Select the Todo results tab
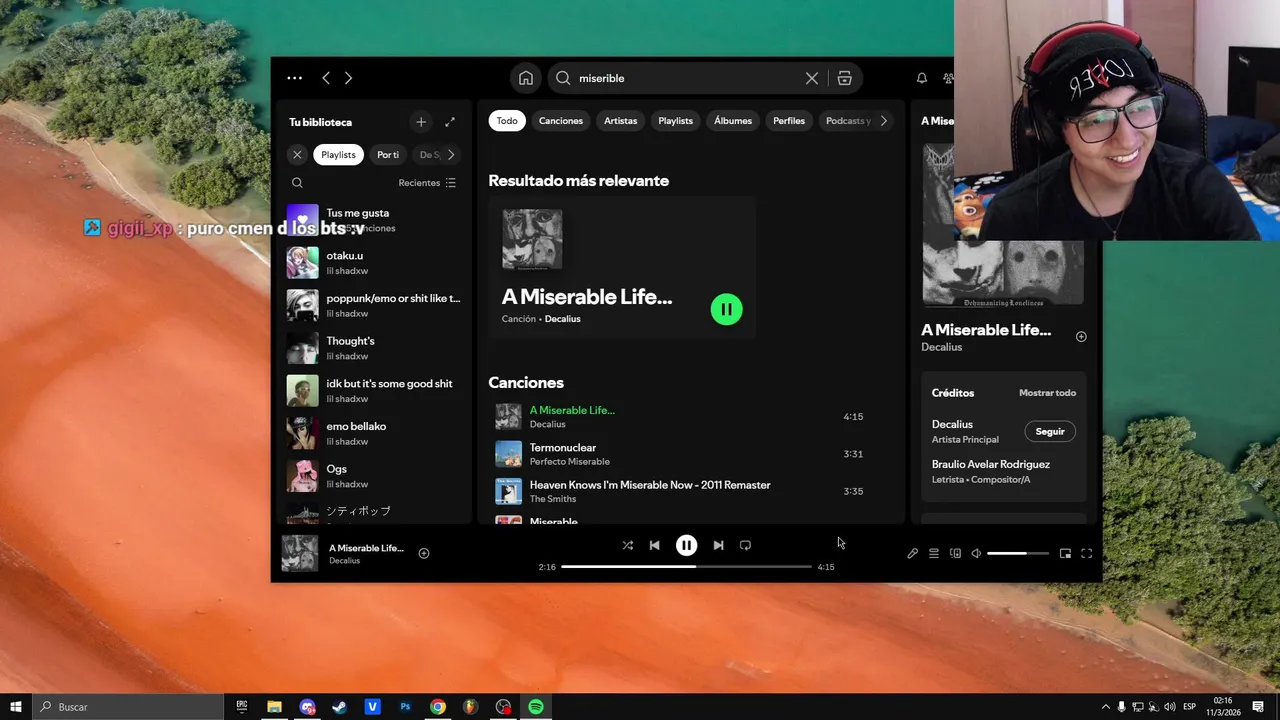The image size is (1280, 720). [x=507, y=121]
